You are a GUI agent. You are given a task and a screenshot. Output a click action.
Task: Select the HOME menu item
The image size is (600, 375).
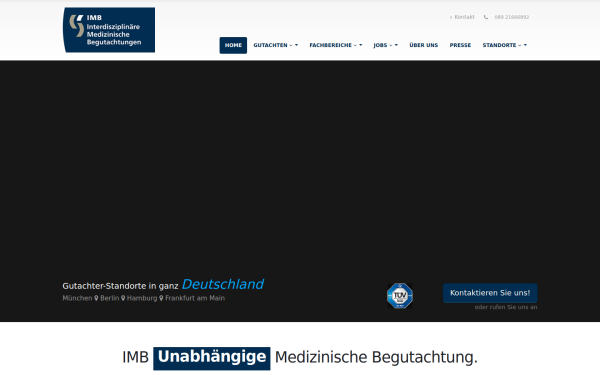[233, 45]
